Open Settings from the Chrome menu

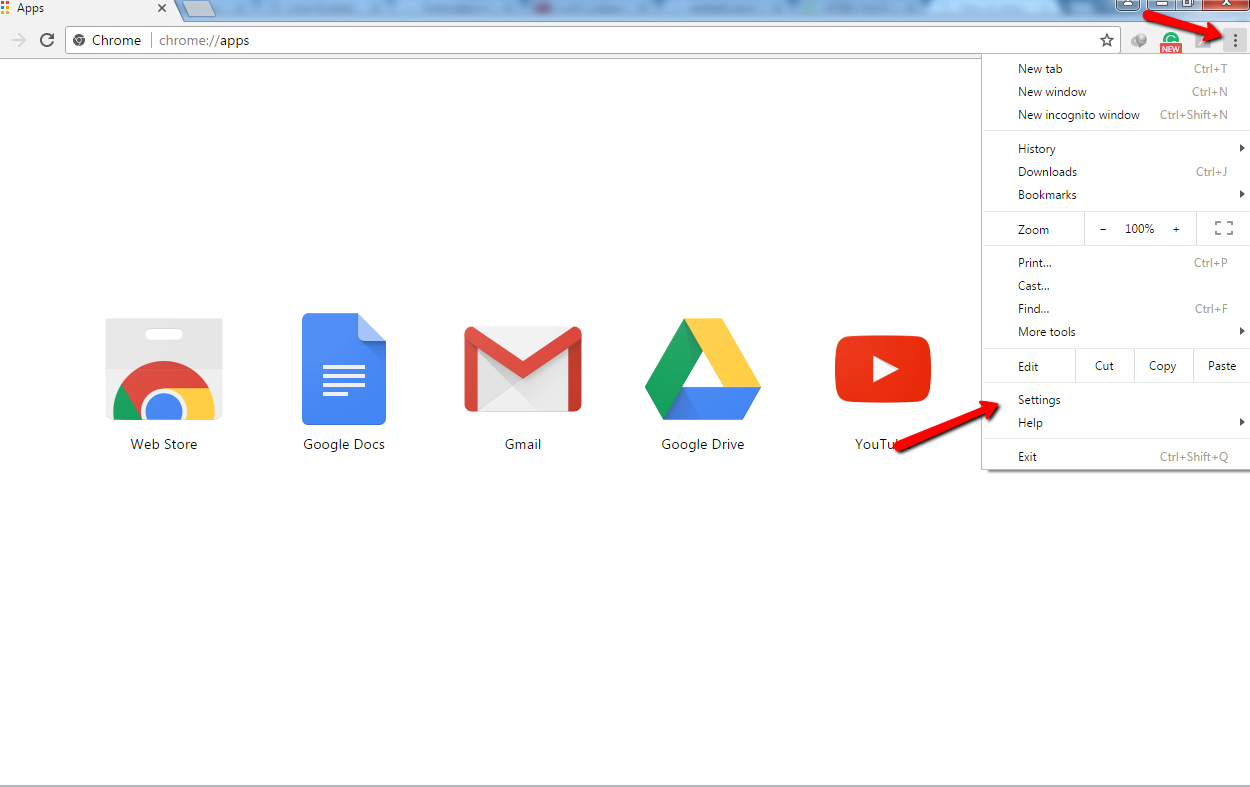(x=1116, y=400)
